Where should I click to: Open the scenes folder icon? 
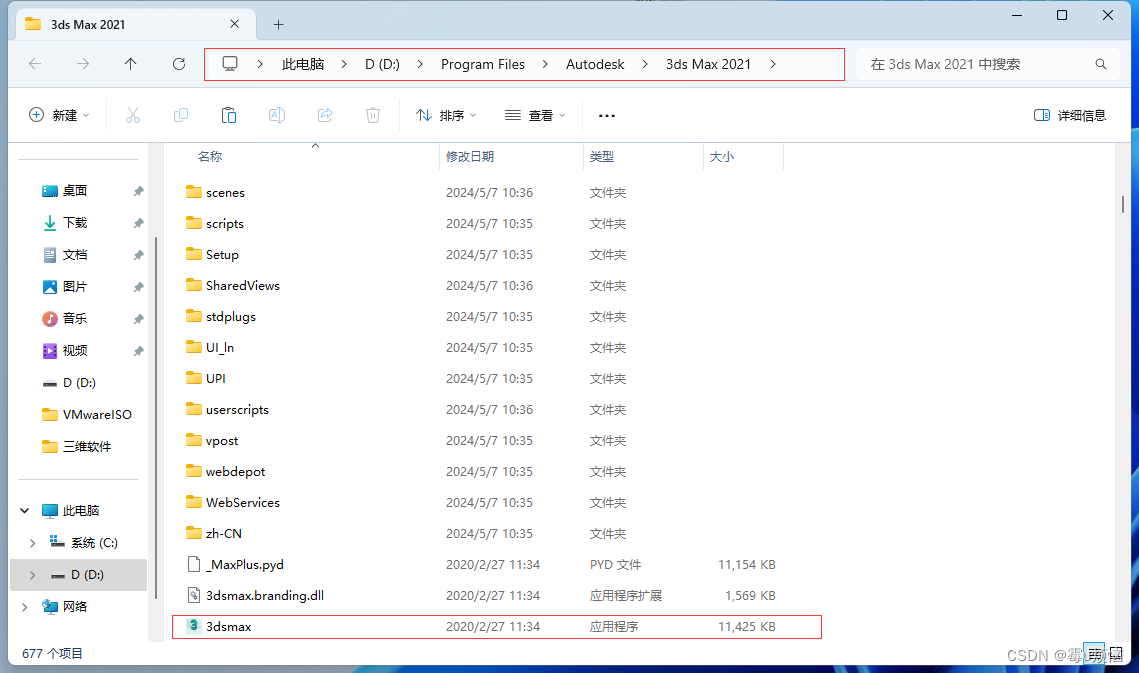193,192
